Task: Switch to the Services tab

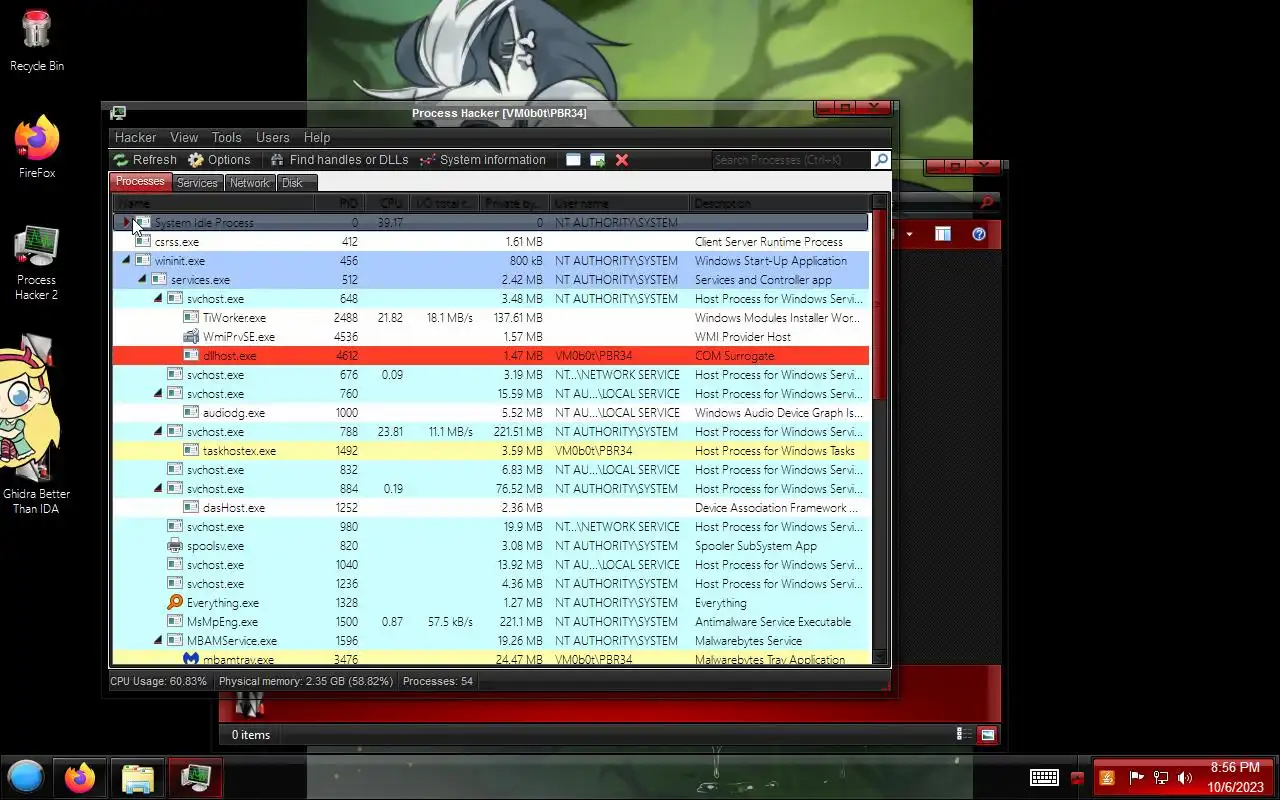Action: pyautogui.click(x=197, y=183)
